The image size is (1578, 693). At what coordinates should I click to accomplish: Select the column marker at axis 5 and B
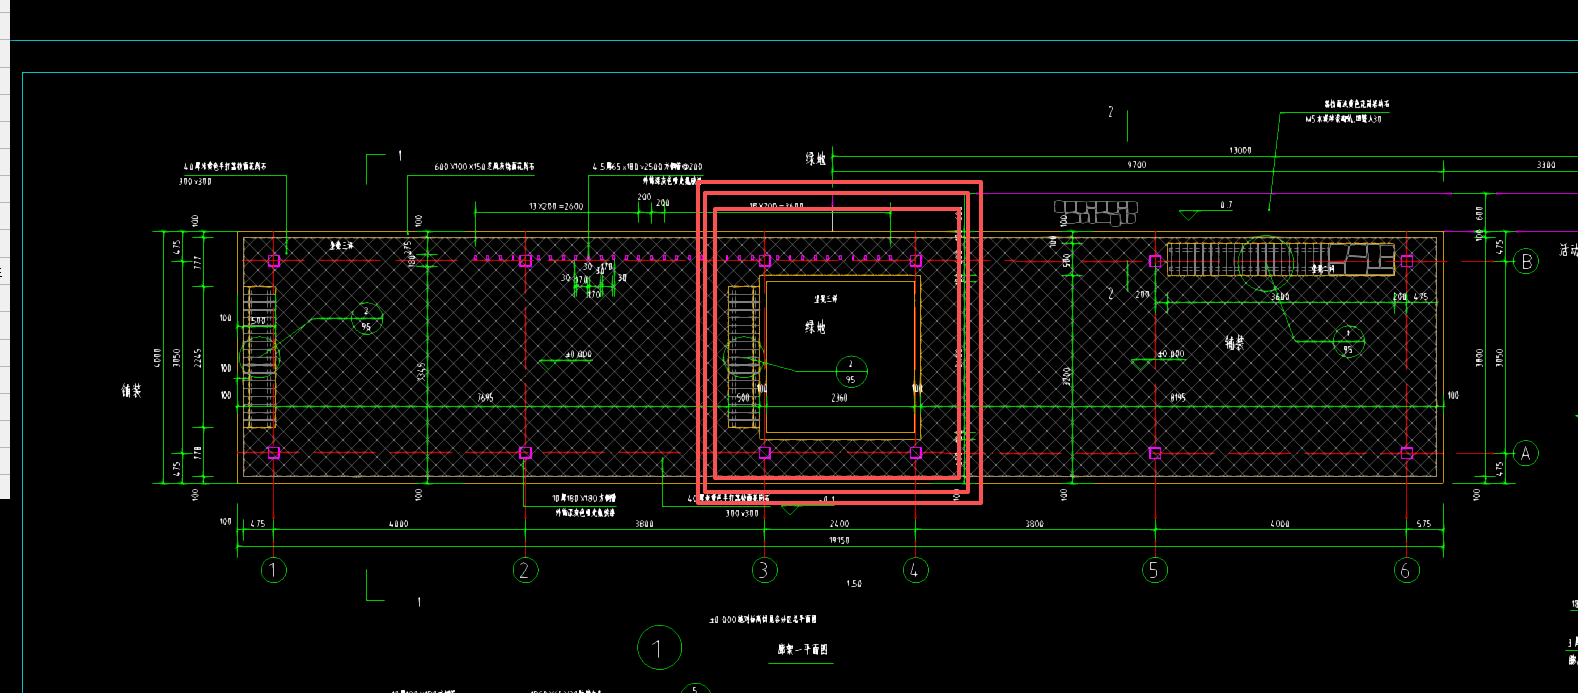[1155, 261]
